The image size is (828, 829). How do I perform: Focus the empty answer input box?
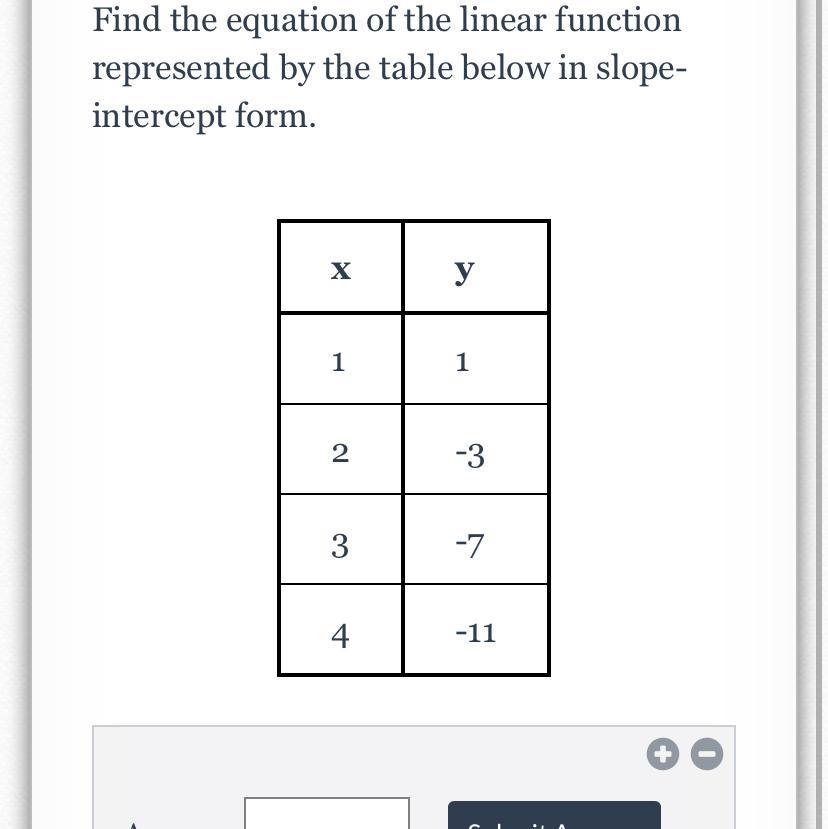click(327, 813)
